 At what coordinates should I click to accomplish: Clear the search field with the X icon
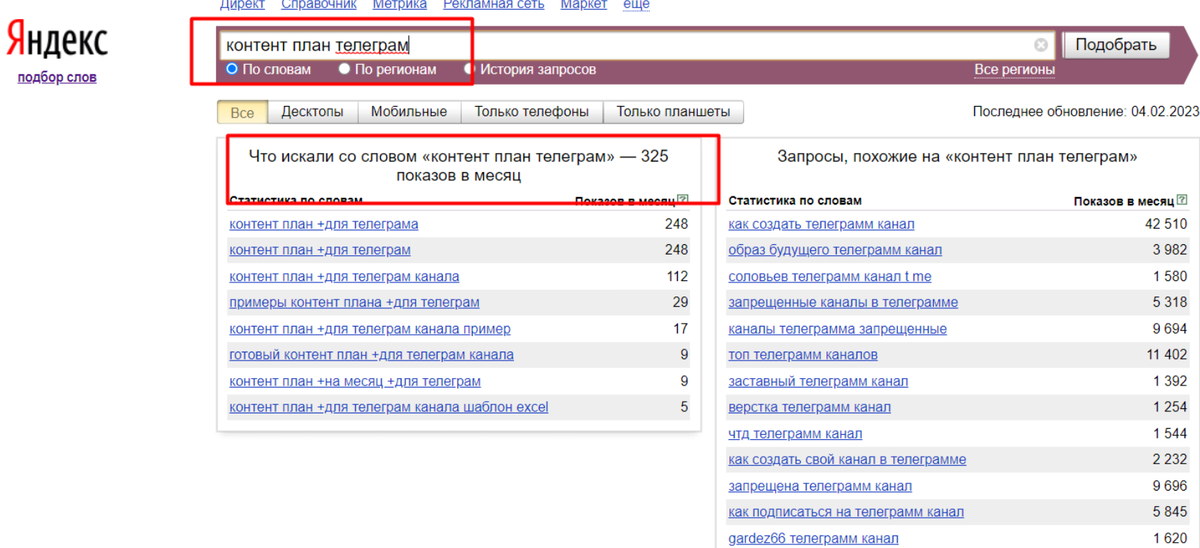pos(1041,45)
